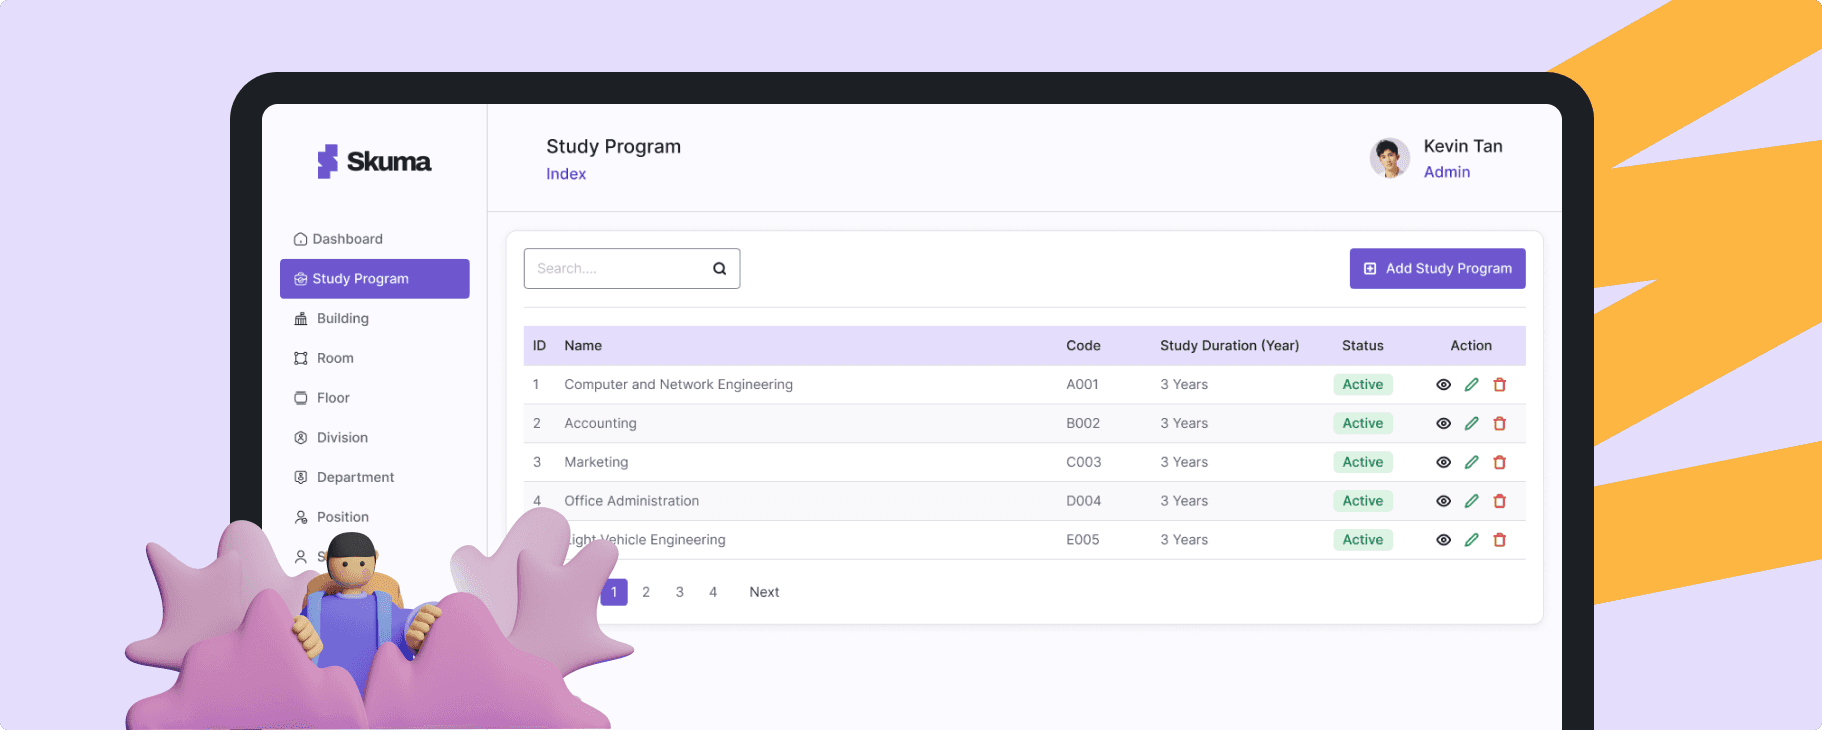The height and width of the screenshot is (730, 1822).
Task: Click the Index breadcrumb link
Action: click(x=566, y=174)
